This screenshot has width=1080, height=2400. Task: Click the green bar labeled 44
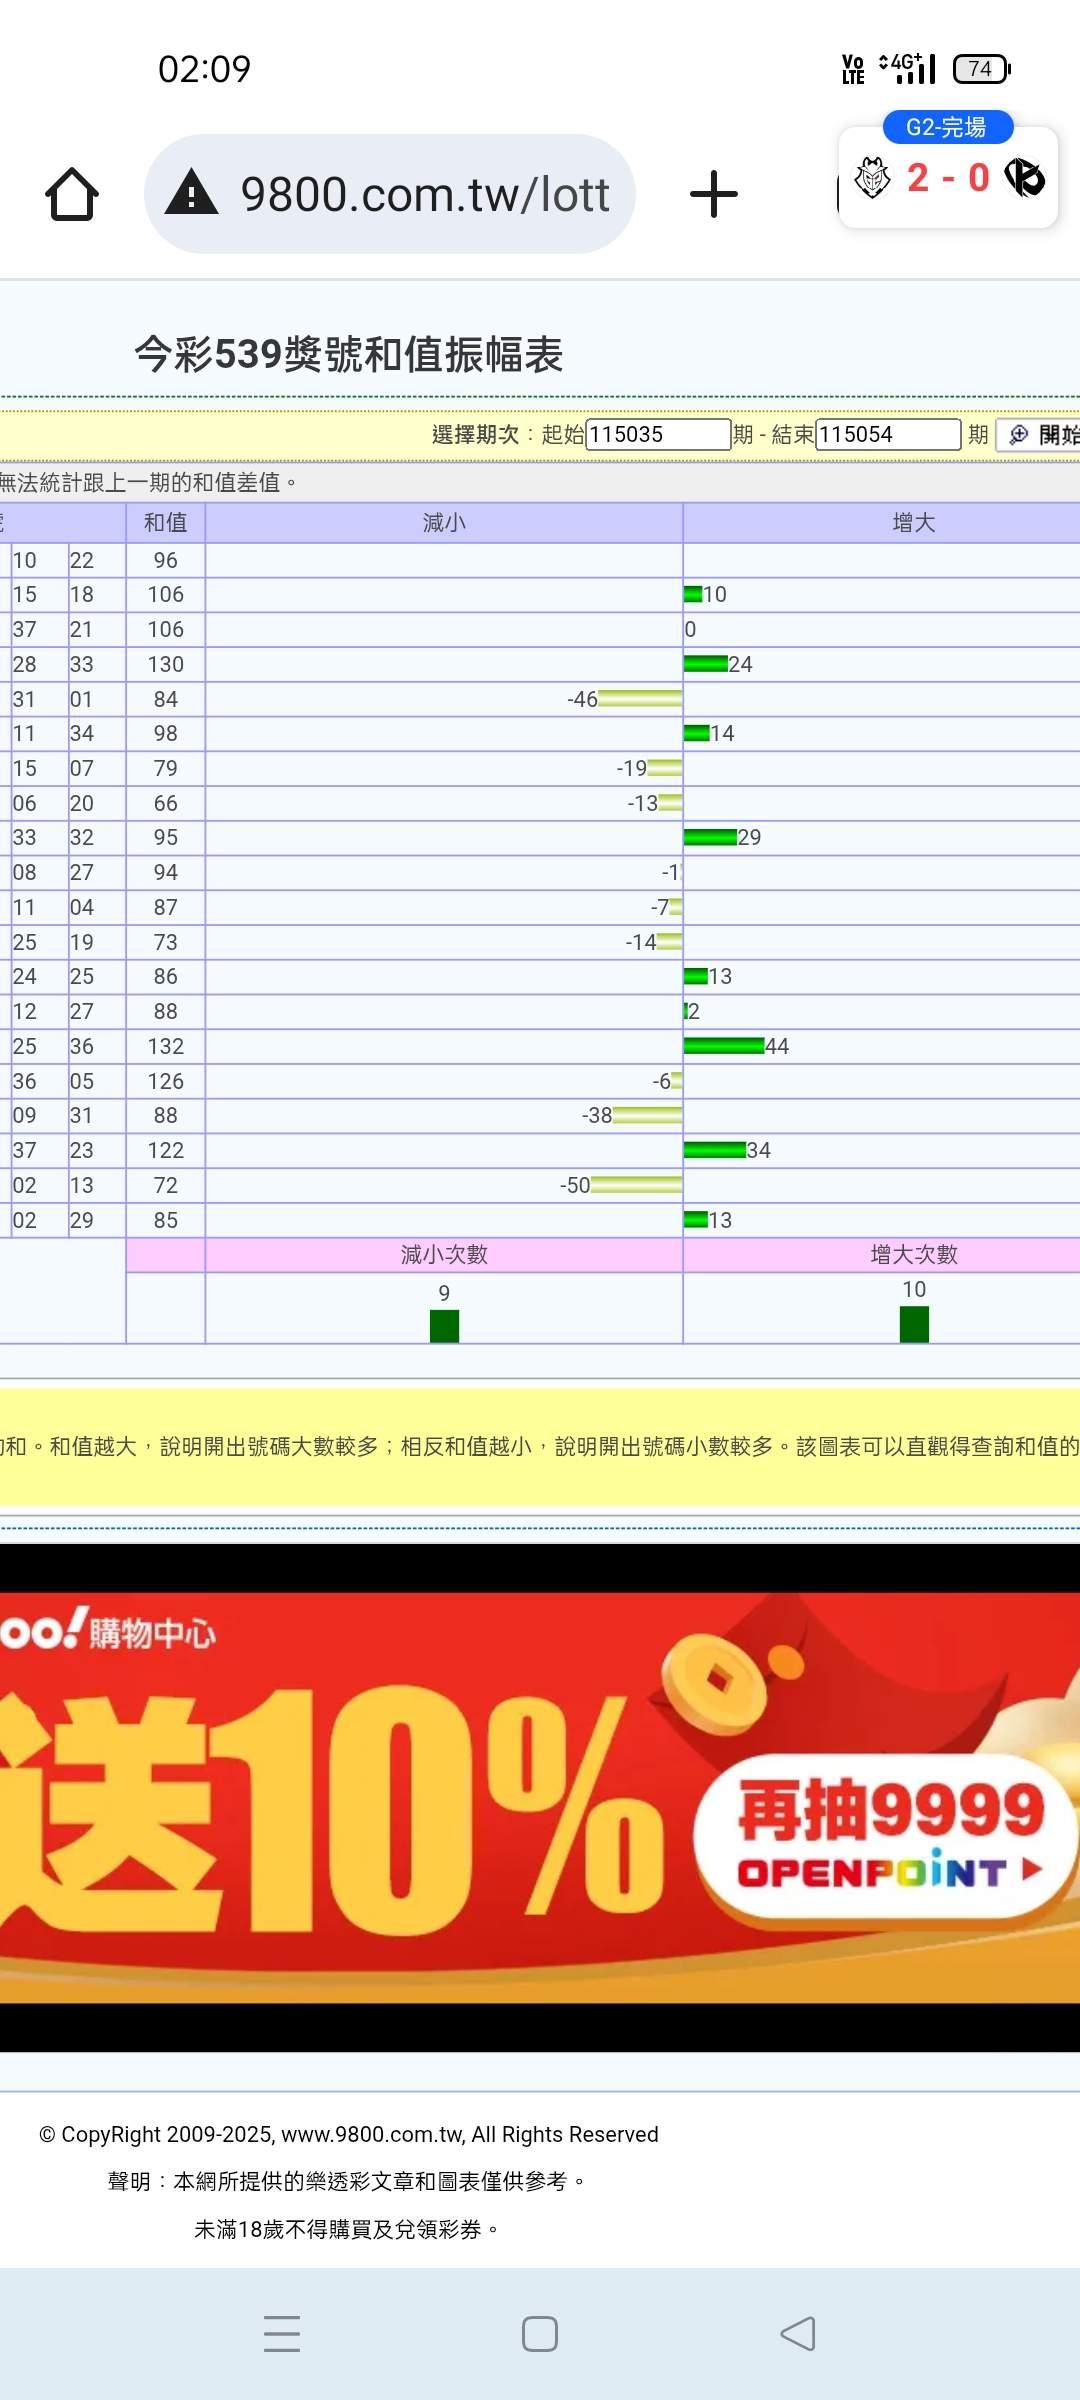click(723, 1046)
